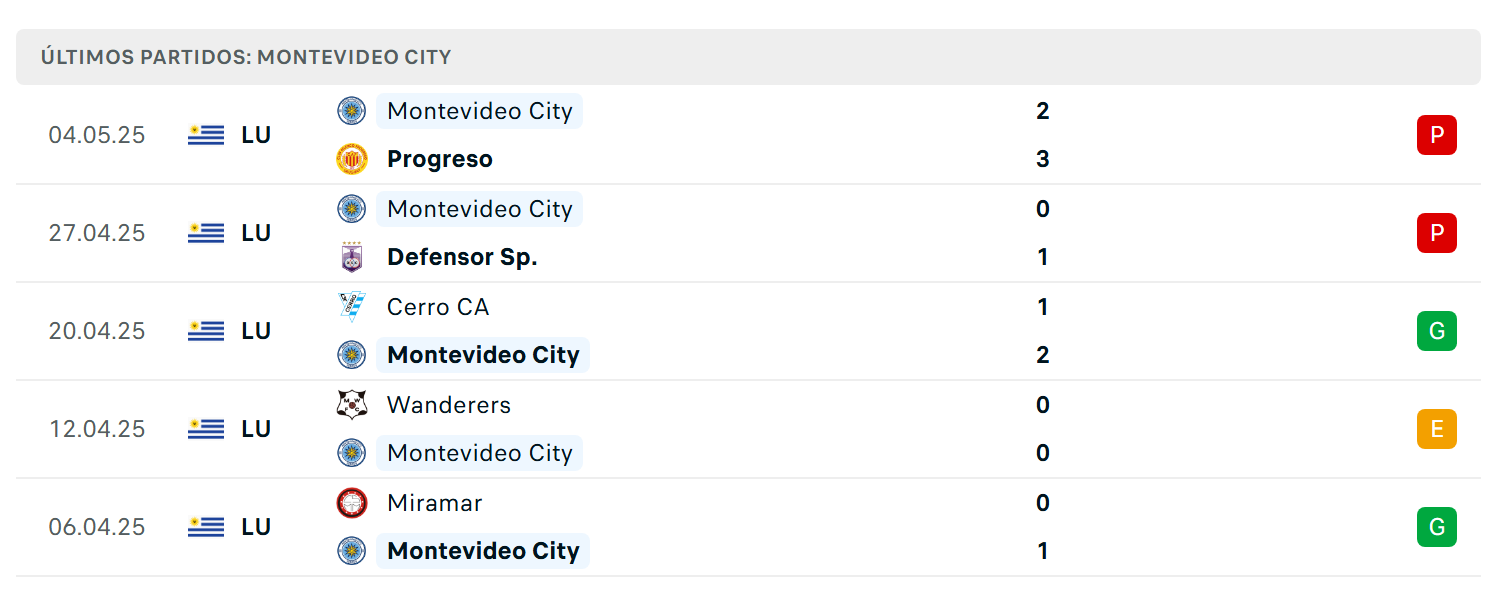1498x596 pixels.
Task: Open the Wanderers team link
Action: point(448,405)
